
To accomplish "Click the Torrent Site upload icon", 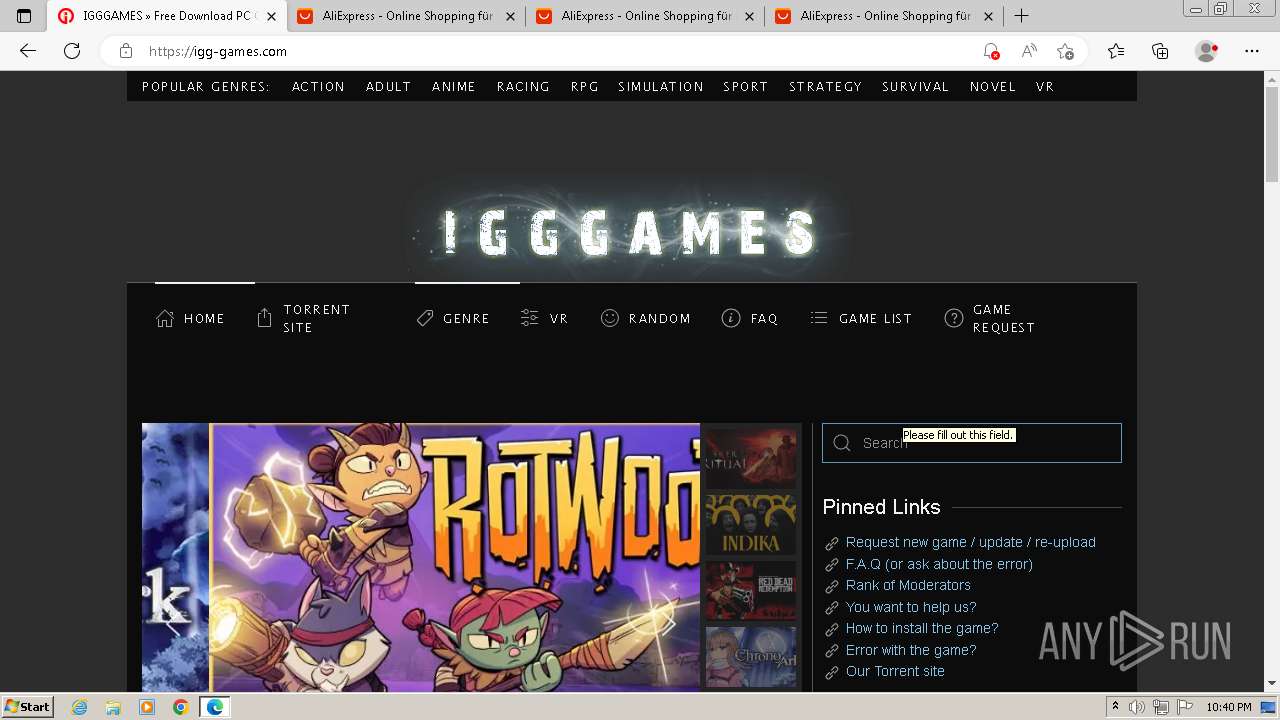I will click(264, 318).
